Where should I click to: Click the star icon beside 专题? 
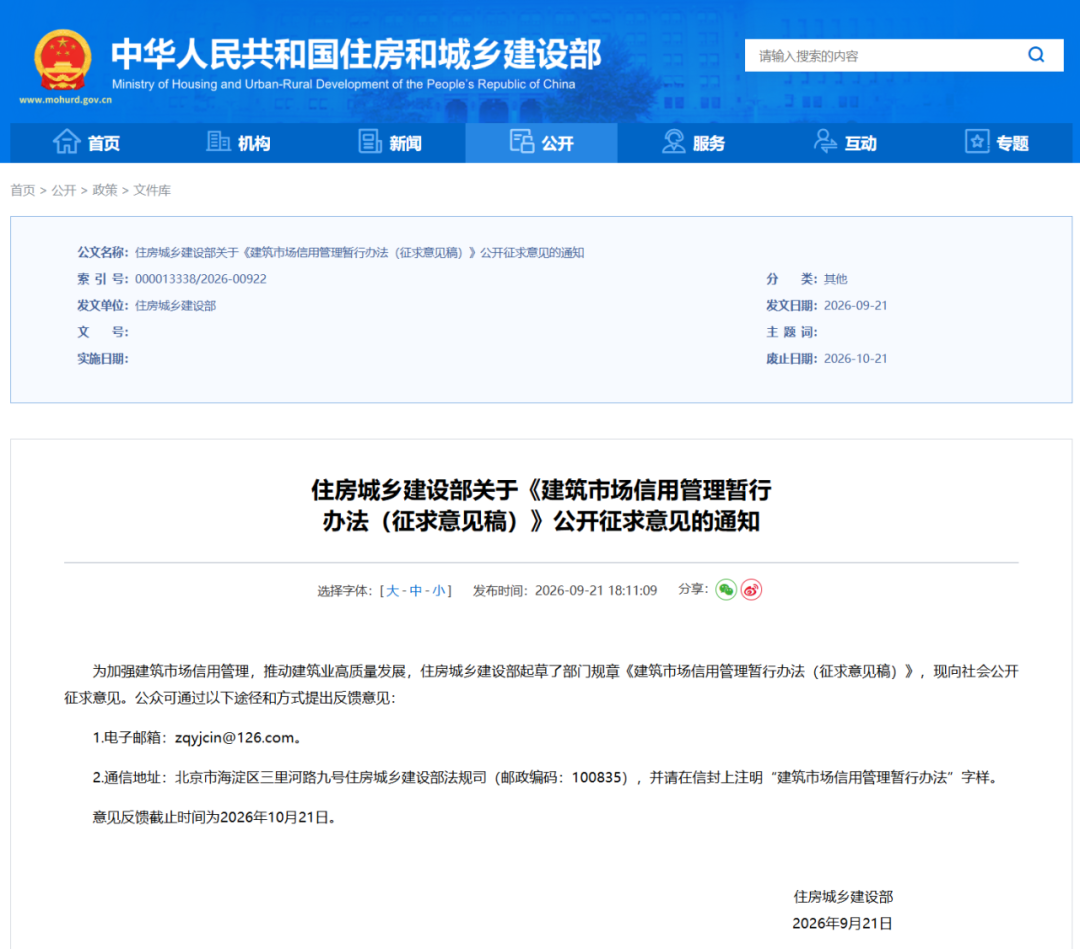click(x=977, y=141)
